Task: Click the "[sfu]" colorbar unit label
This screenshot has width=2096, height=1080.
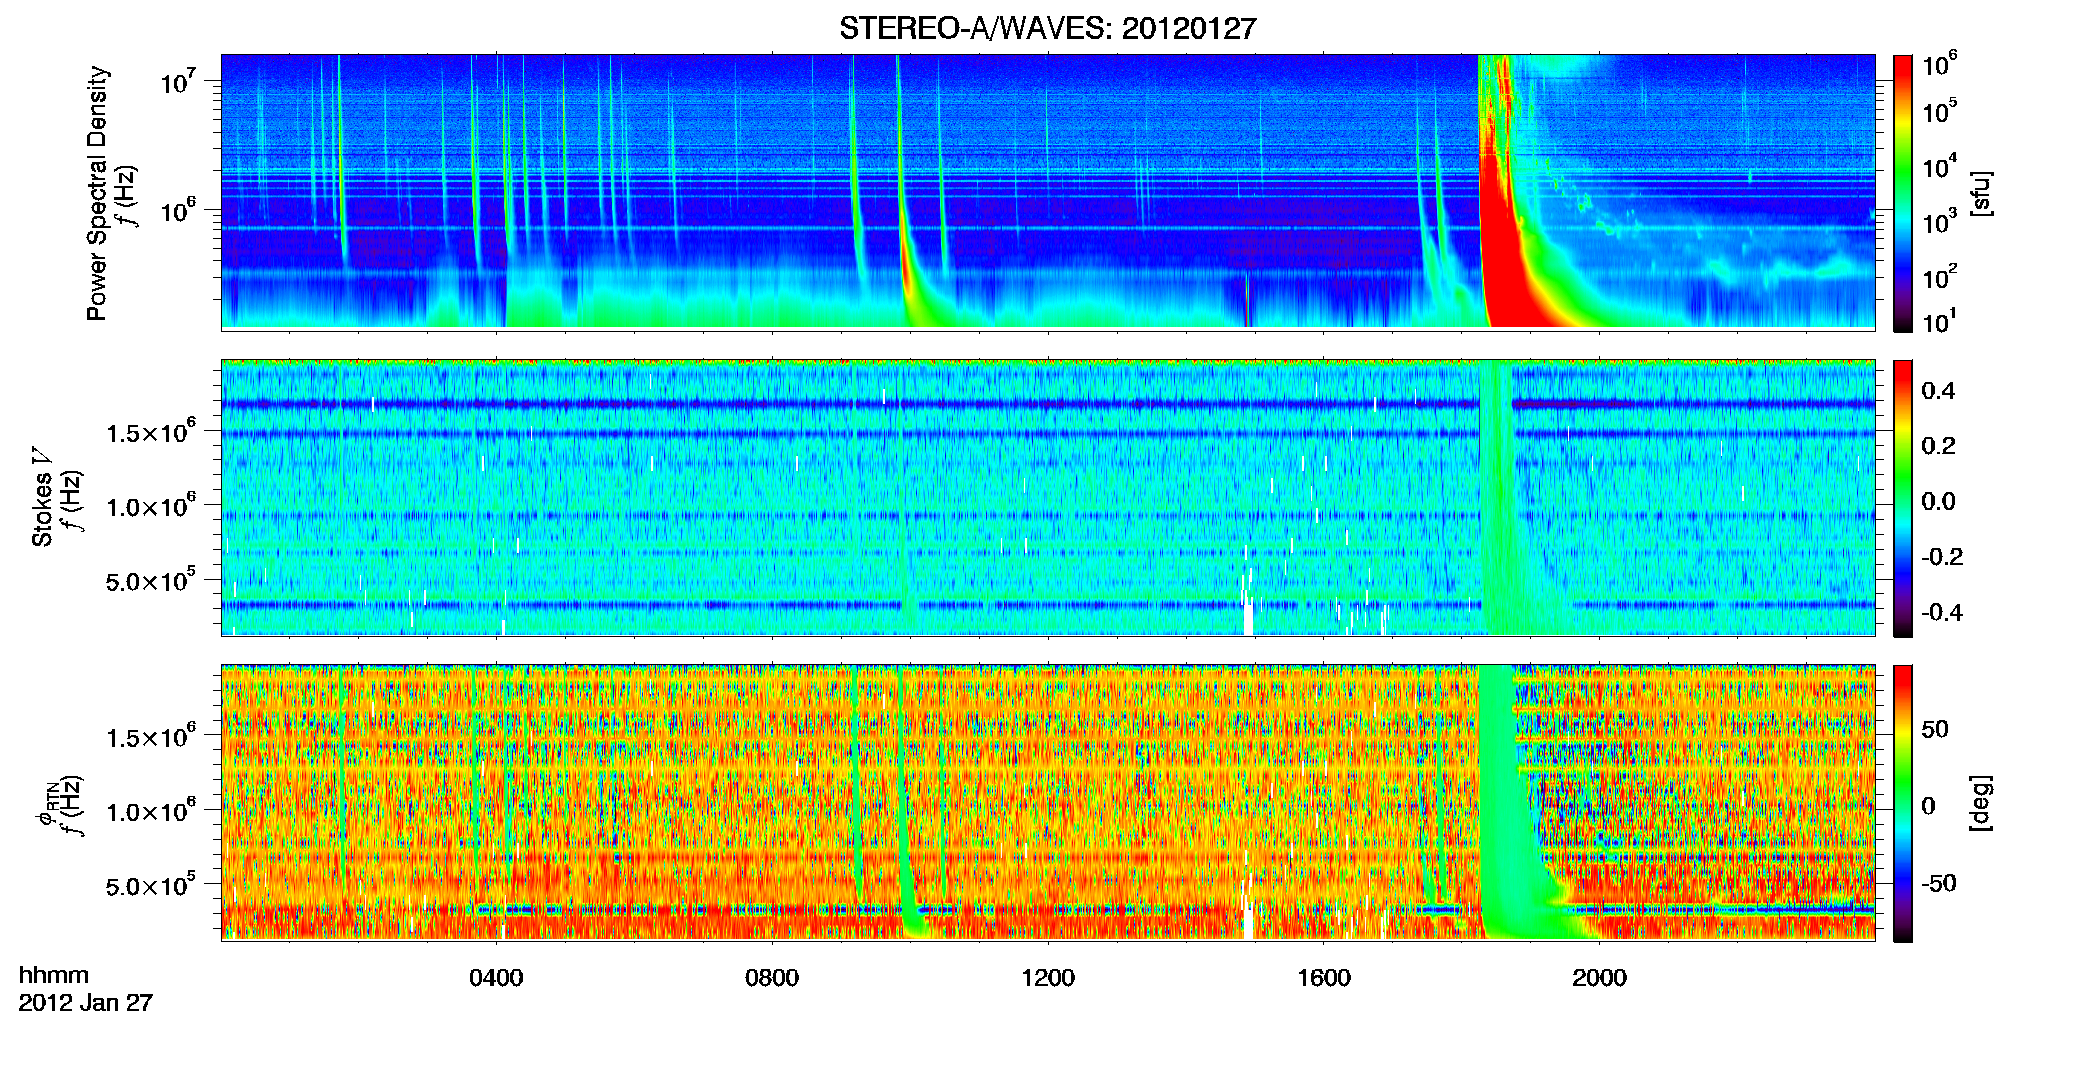Action: coord(1980,193)
